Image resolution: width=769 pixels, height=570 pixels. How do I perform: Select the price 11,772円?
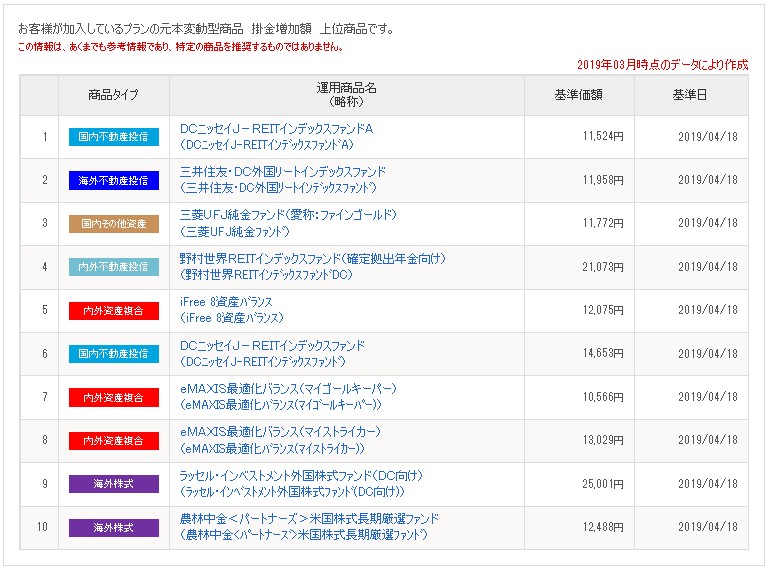click(603, 223)
